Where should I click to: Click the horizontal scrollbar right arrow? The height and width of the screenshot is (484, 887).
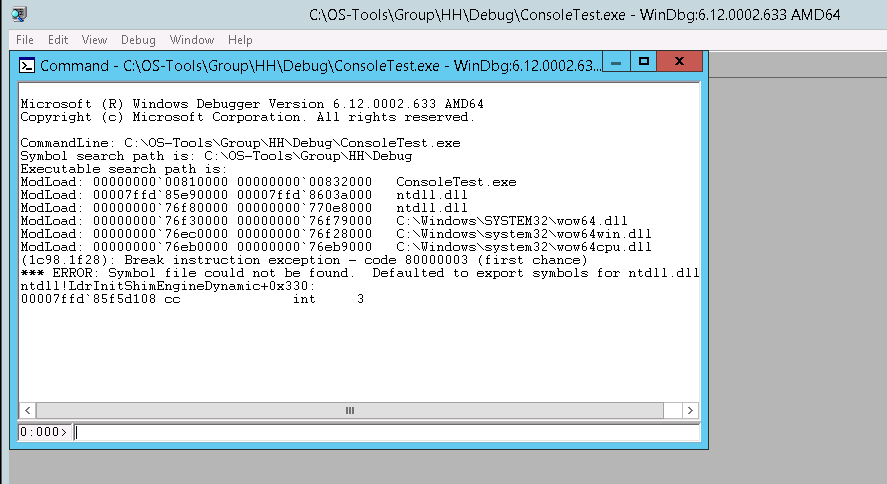pos(690,410)
